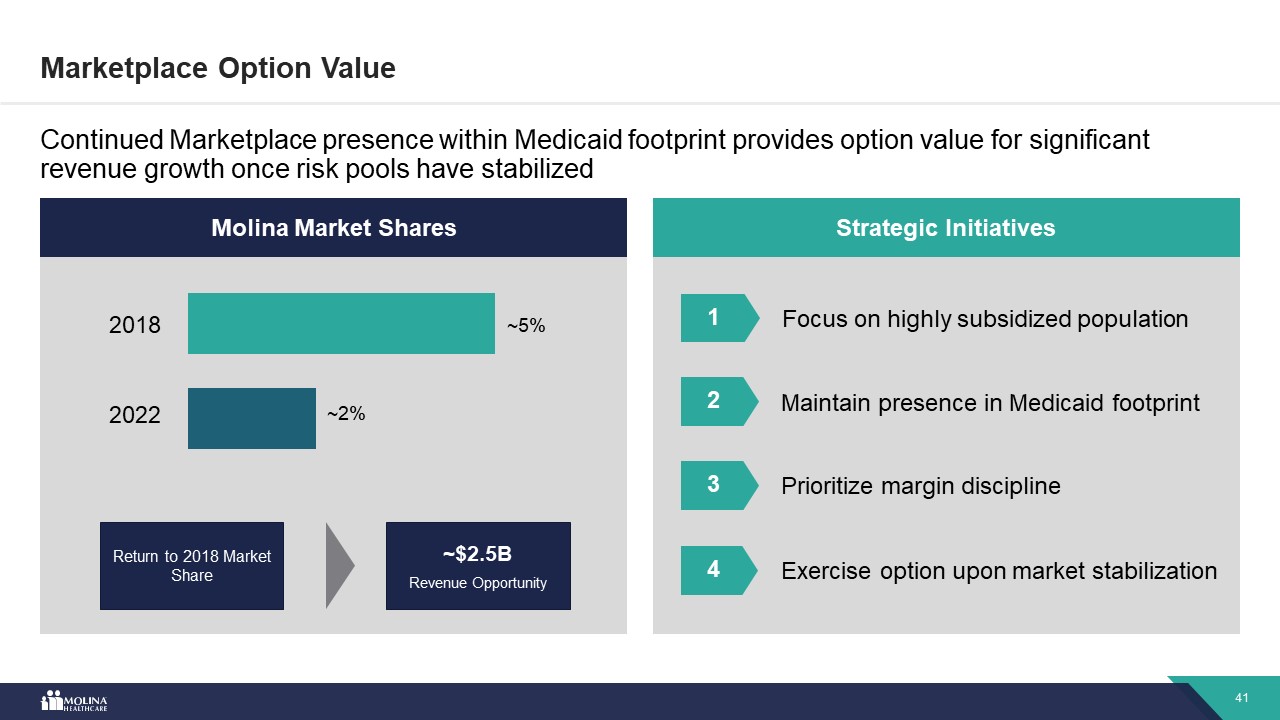The image size is (1280, 720).
Task: Click the ~$2.5B Revenue Opportunity box
Action: click(x=478, y=566)
